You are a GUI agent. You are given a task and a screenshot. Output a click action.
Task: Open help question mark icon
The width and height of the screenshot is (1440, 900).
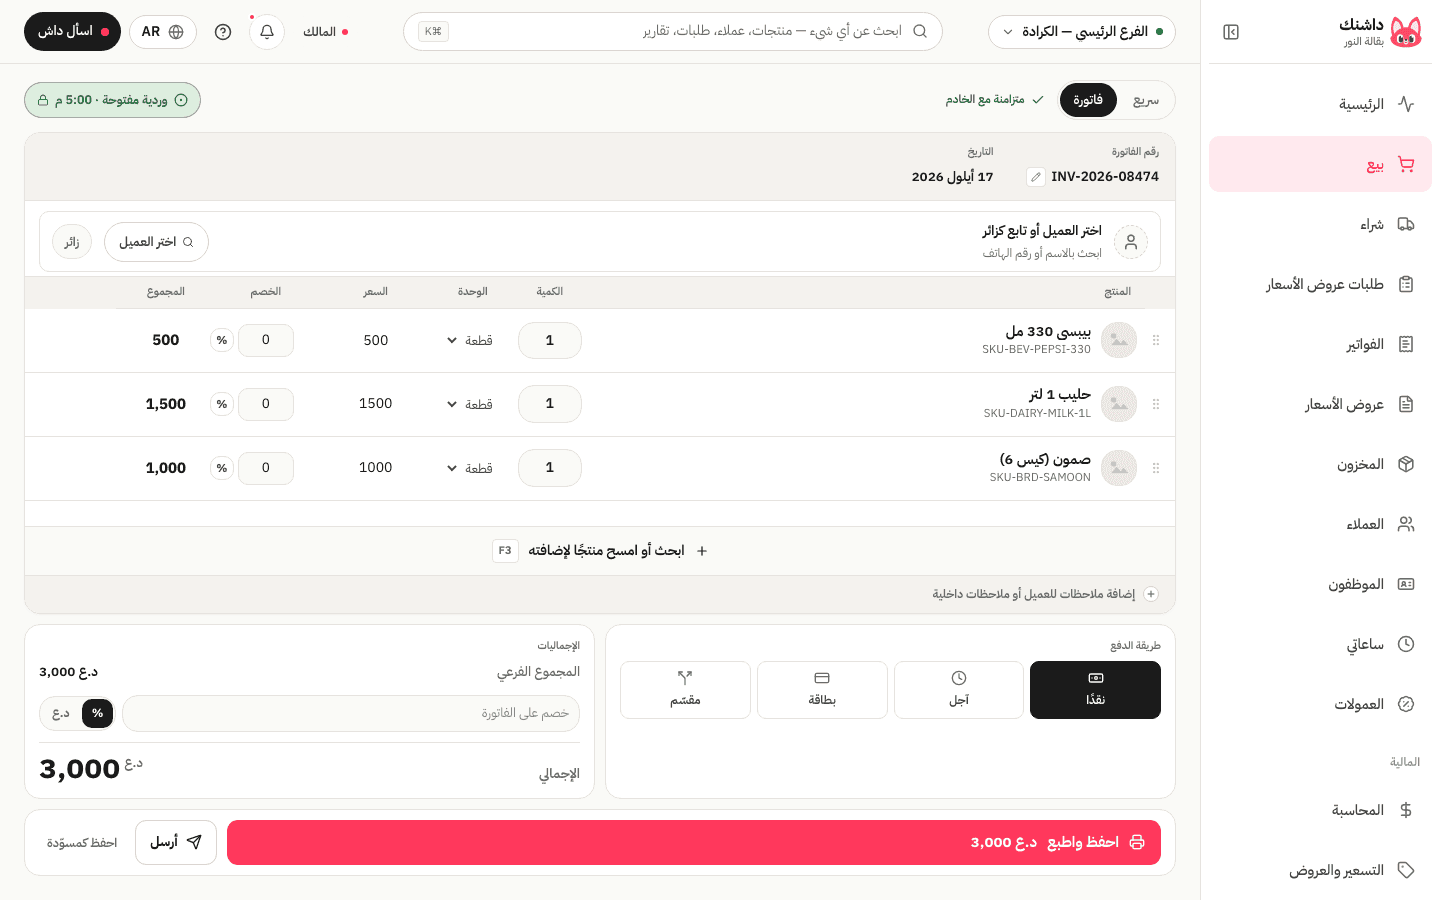click(x=223, y=32)
